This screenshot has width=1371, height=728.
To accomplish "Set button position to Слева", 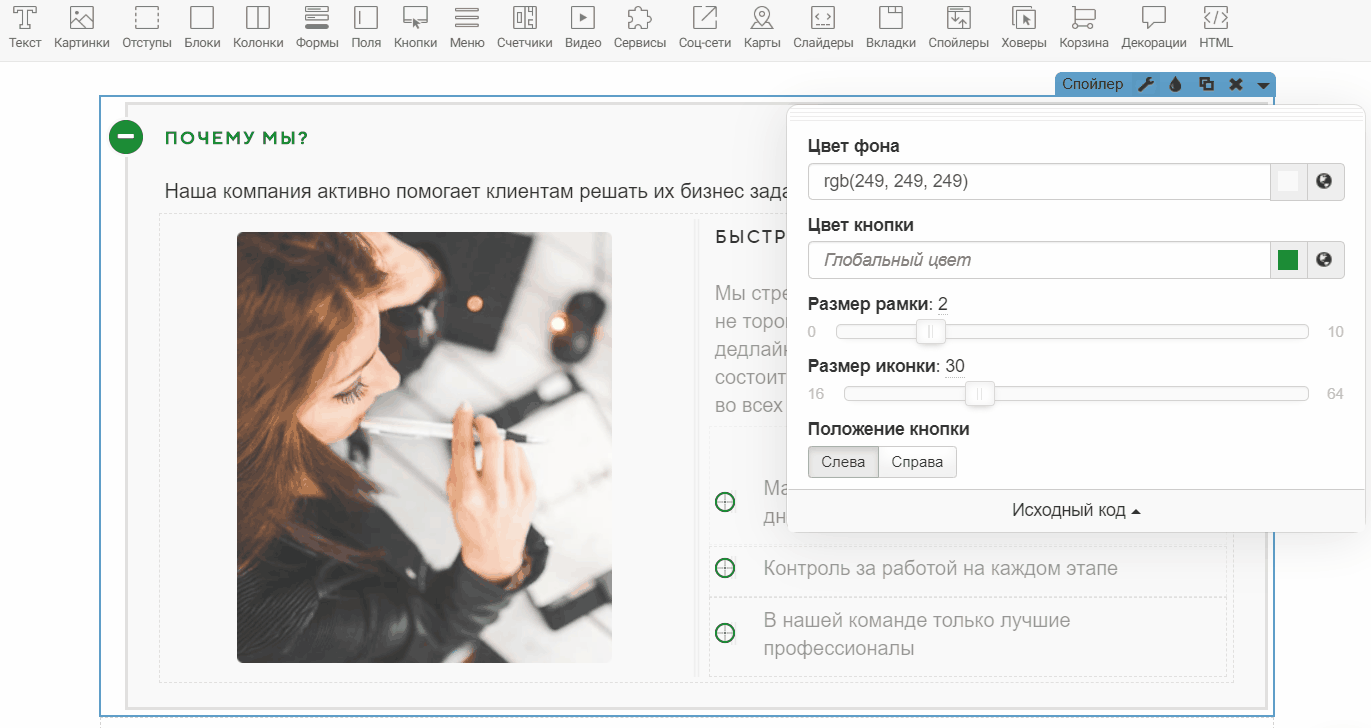I will tap(843, 462).
